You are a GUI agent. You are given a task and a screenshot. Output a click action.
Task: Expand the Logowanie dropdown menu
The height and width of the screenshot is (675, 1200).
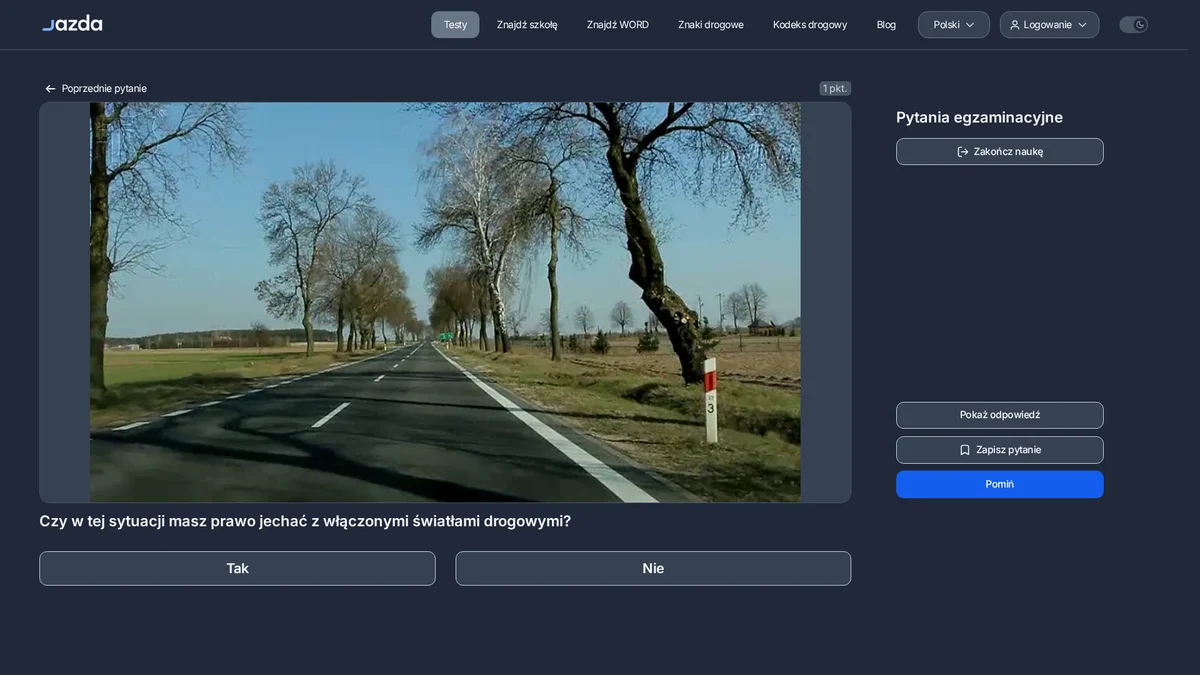(x=1049, y=25)
